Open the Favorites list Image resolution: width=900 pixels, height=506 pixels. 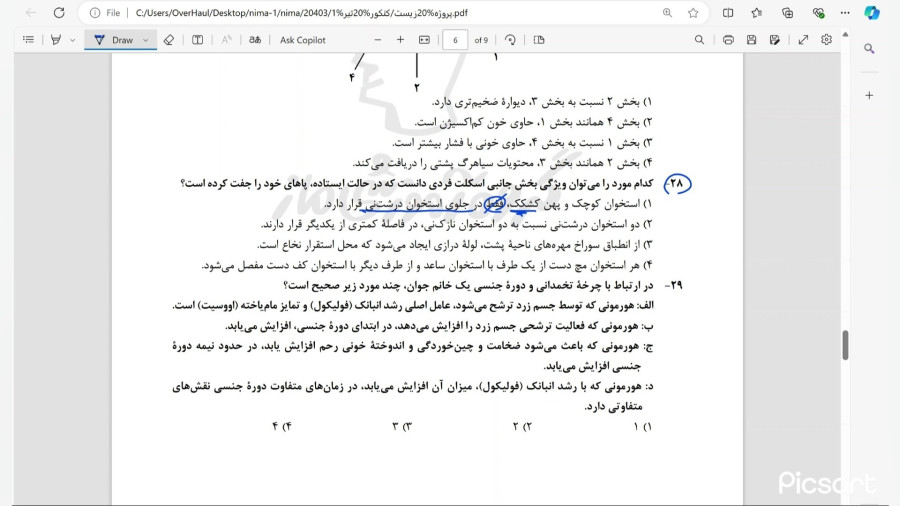click(757, 13)
